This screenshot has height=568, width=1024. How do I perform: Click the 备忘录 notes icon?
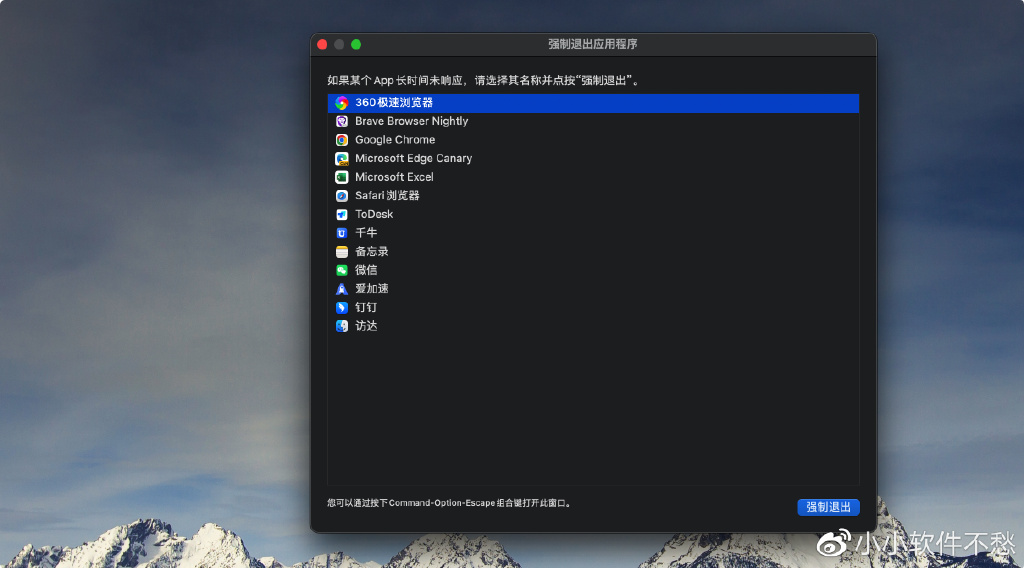pyautogui.click(x=342, y=251)
